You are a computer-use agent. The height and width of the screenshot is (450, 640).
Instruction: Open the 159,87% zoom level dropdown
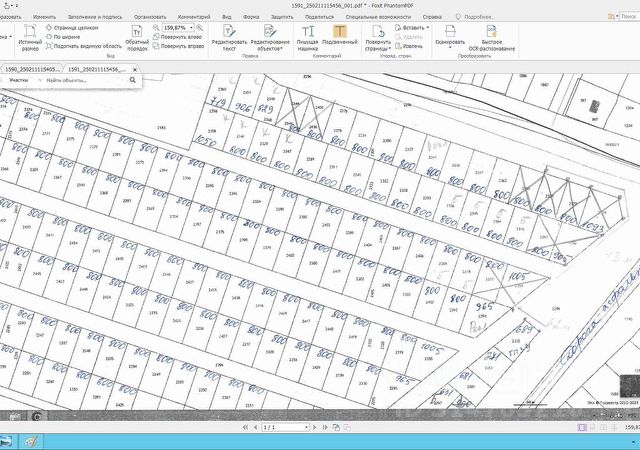191,28
